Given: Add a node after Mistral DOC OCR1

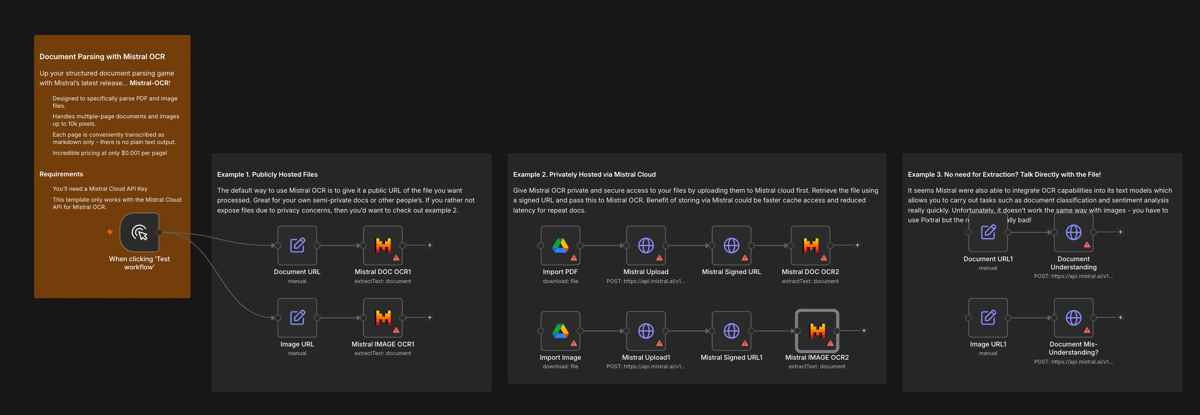Looking at the screenshot, I should [x=431, y=245].
